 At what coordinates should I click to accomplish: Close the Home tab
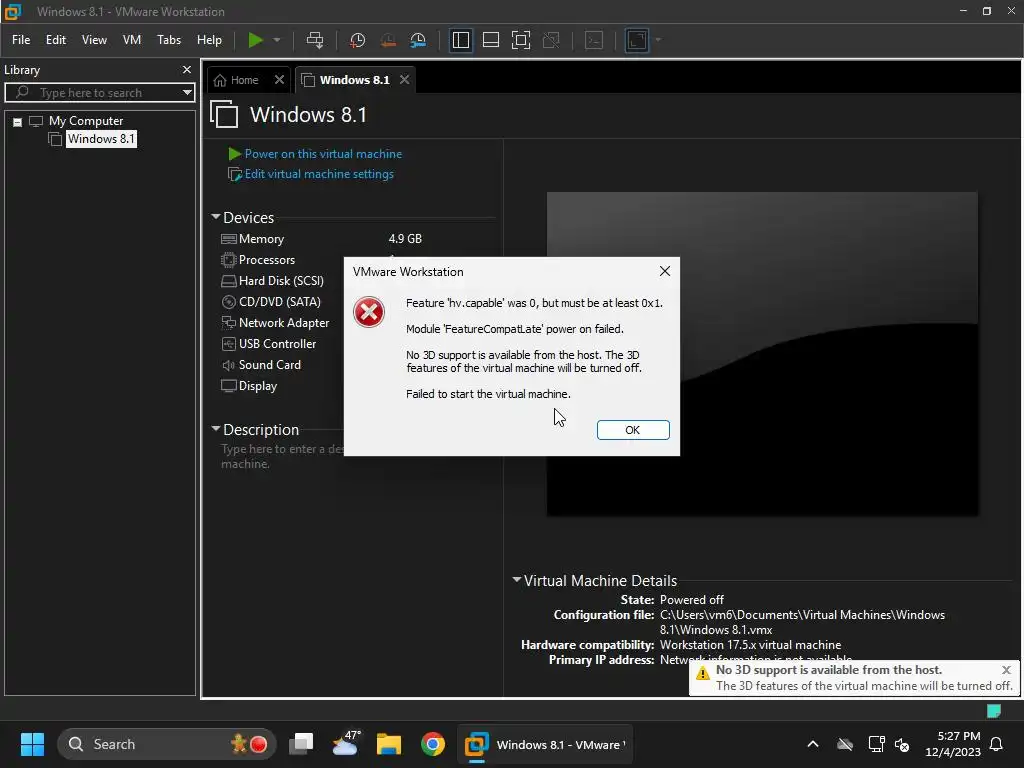(x=279, y=80)
